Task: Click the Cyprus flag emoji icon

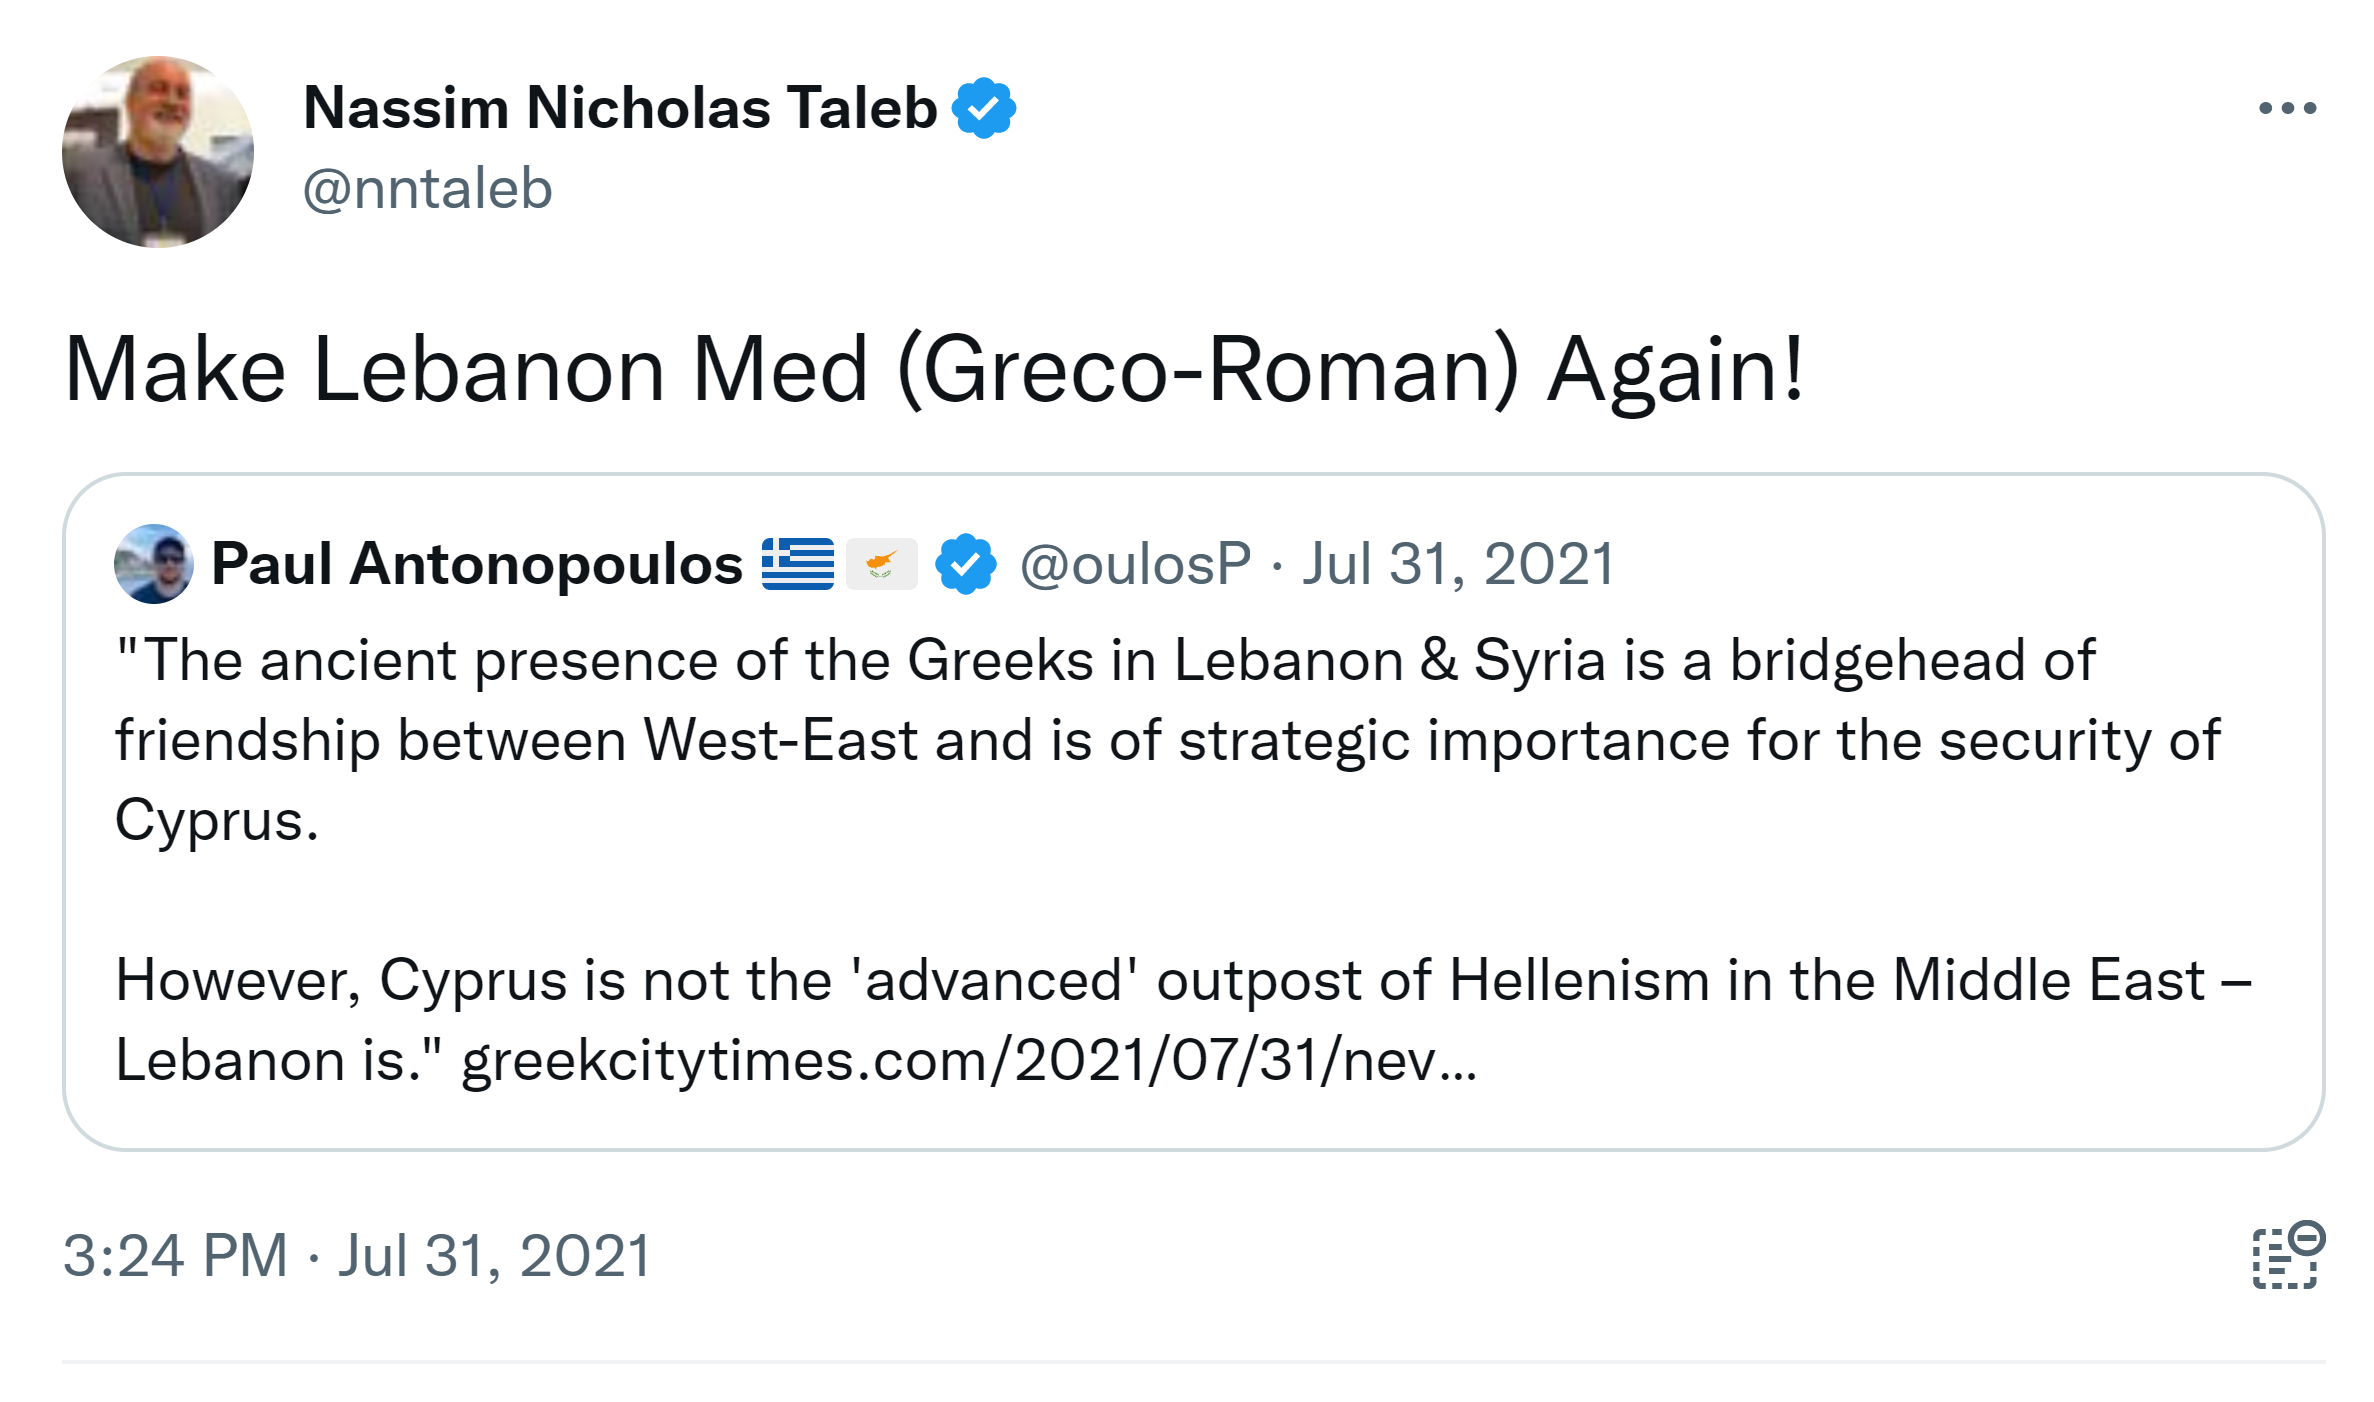Action: point(881,564)
